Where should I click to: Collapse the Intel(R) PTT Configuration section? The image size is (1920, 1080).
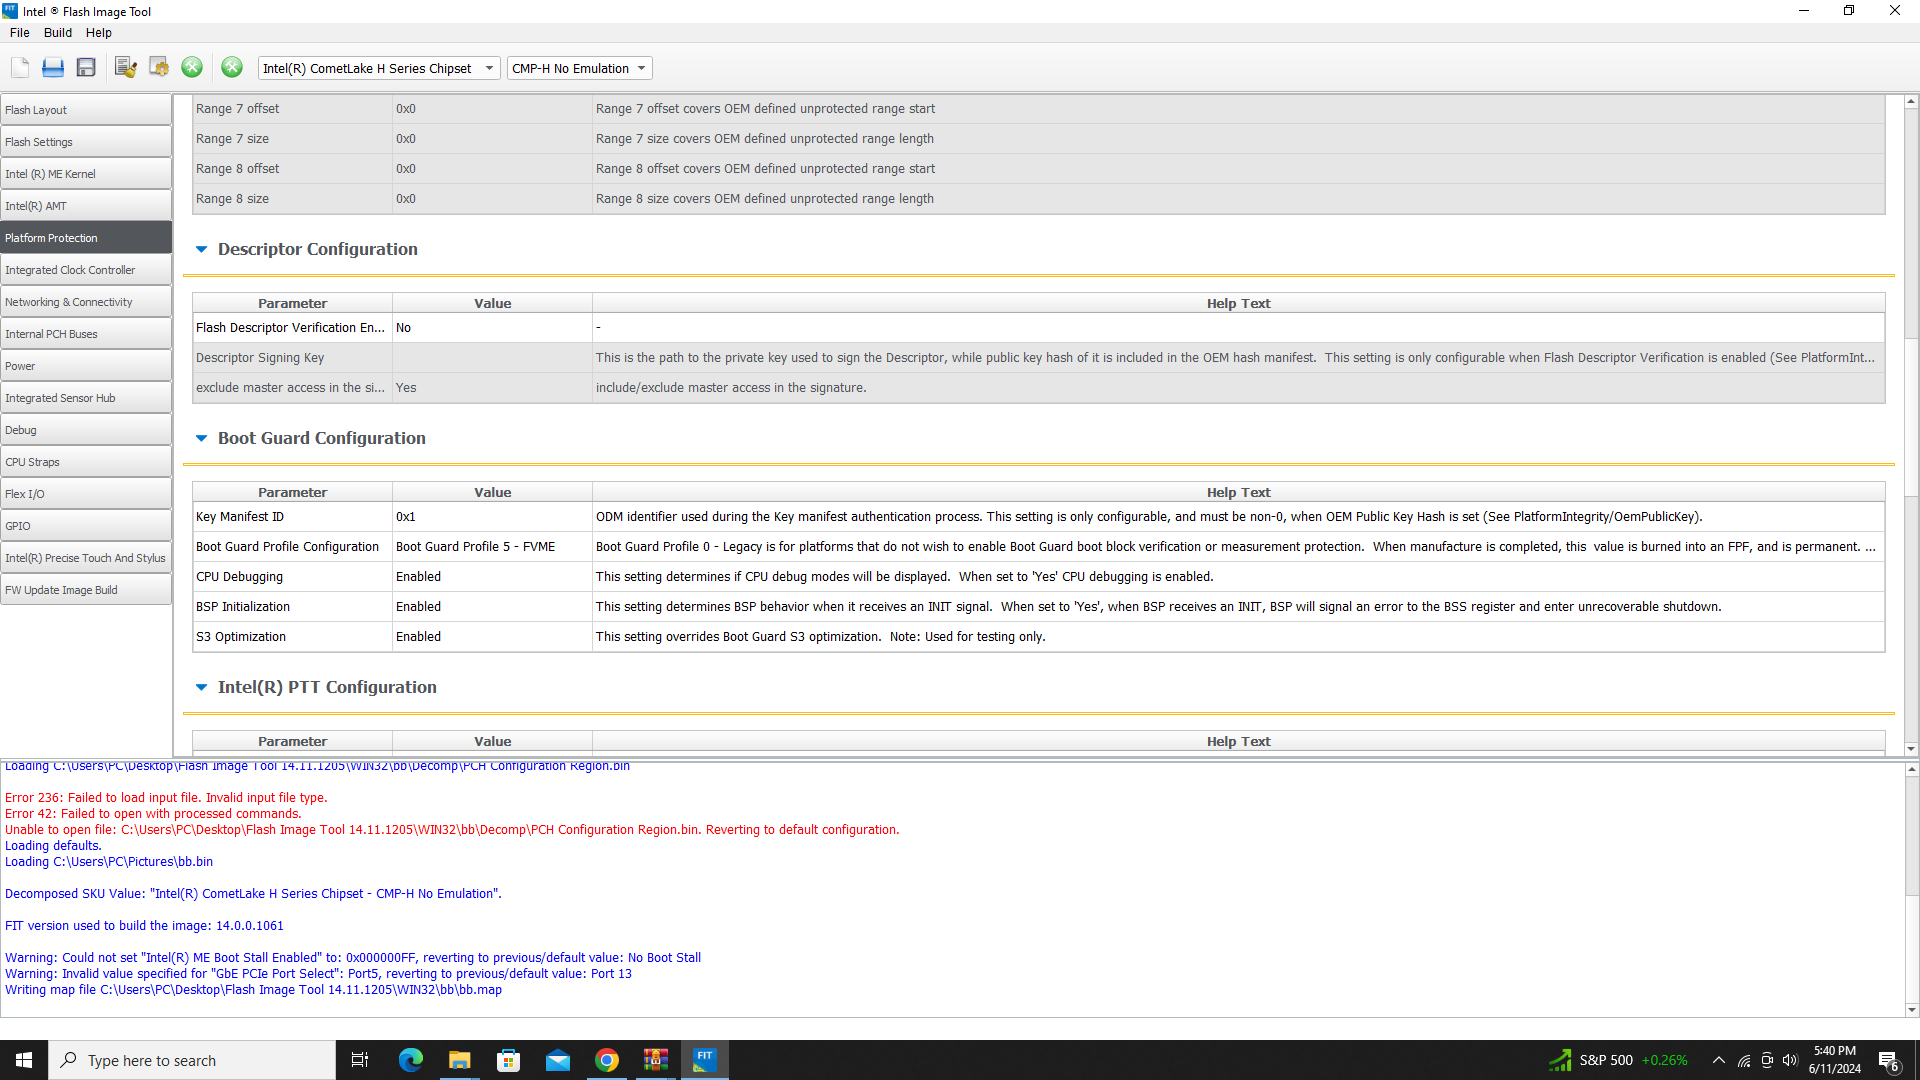click(201, 687)
